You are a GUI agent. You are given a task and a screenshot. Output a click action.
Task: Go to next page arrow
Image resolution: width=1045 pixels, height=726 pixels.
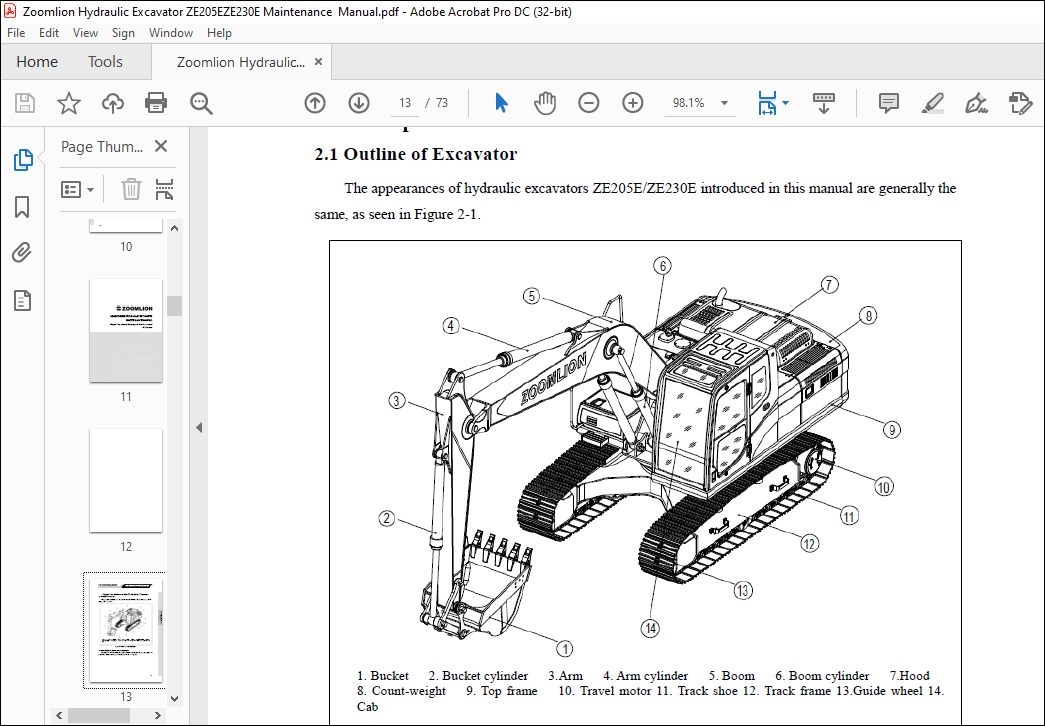(x=359, y=103)
